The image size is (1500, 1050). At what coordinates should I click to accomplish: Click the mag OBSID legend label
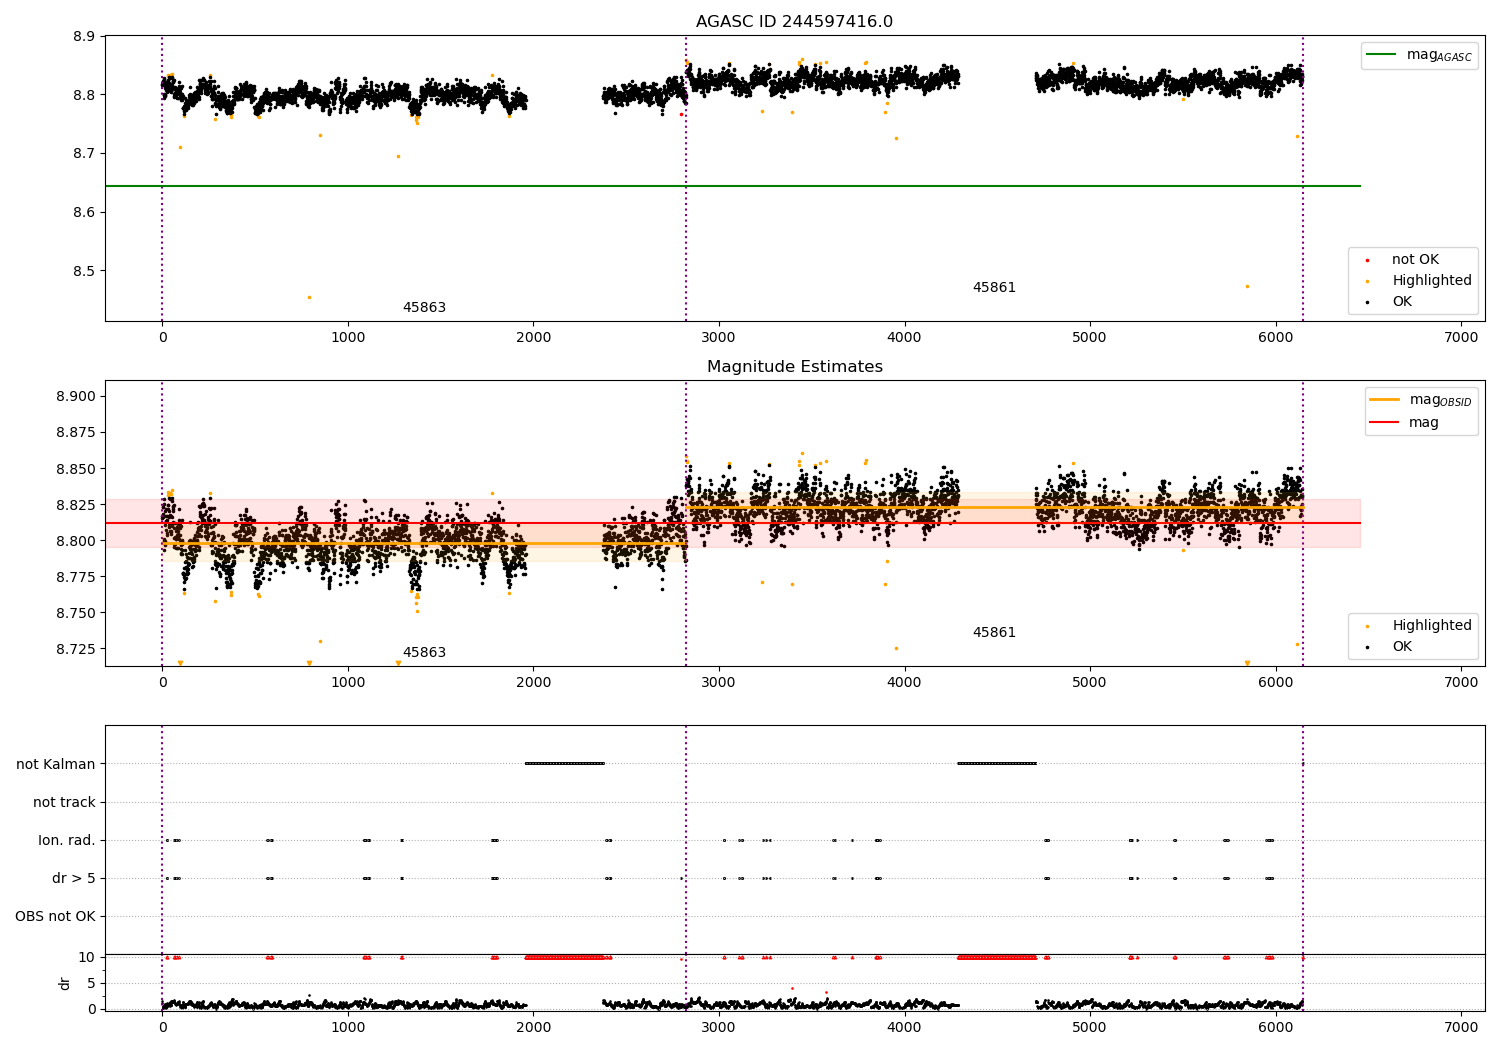(x=1441, y=400)
